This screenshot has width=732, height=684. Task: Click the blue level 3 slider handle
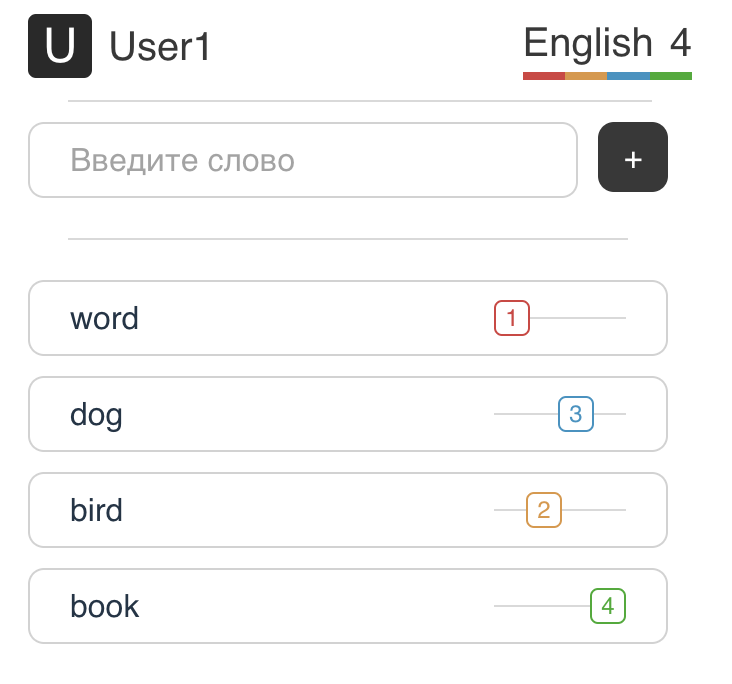click(x=576, y=414)
